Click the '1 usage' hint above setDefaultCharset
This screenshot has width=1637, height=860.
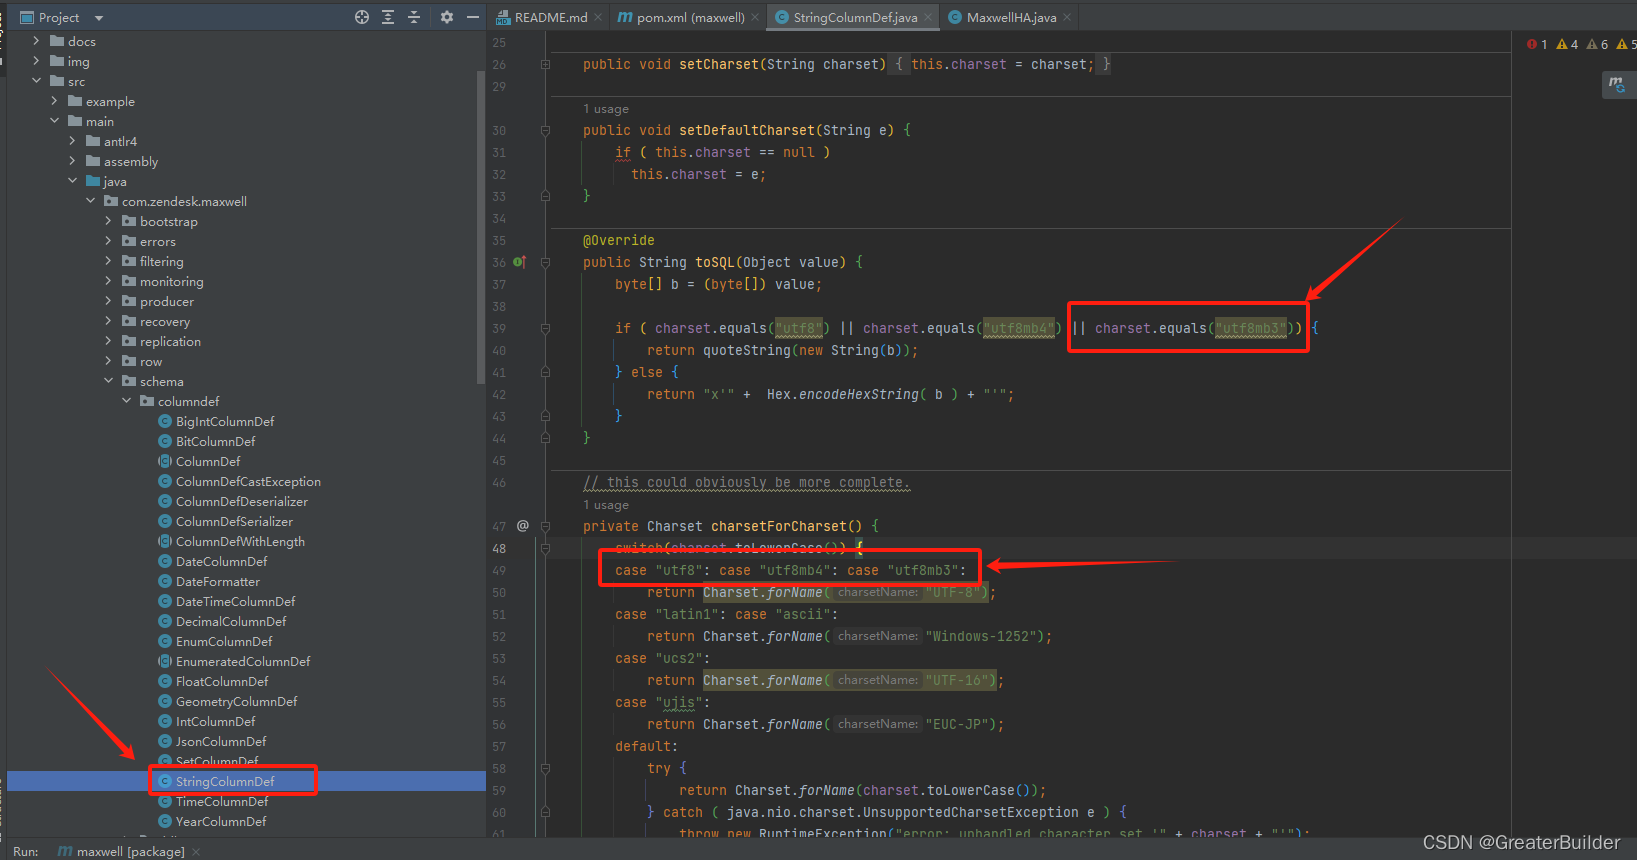pyautogui.click(x=606, y=109)
